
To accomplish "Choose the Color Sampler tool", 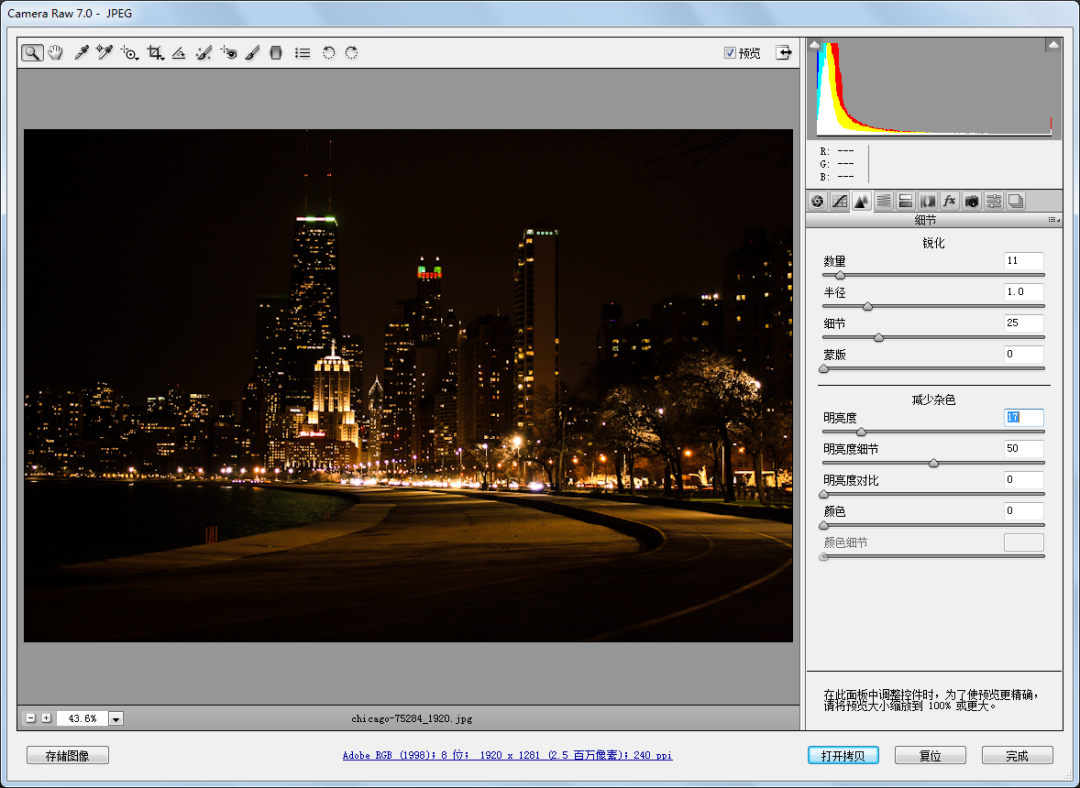I will click(105, 52).
